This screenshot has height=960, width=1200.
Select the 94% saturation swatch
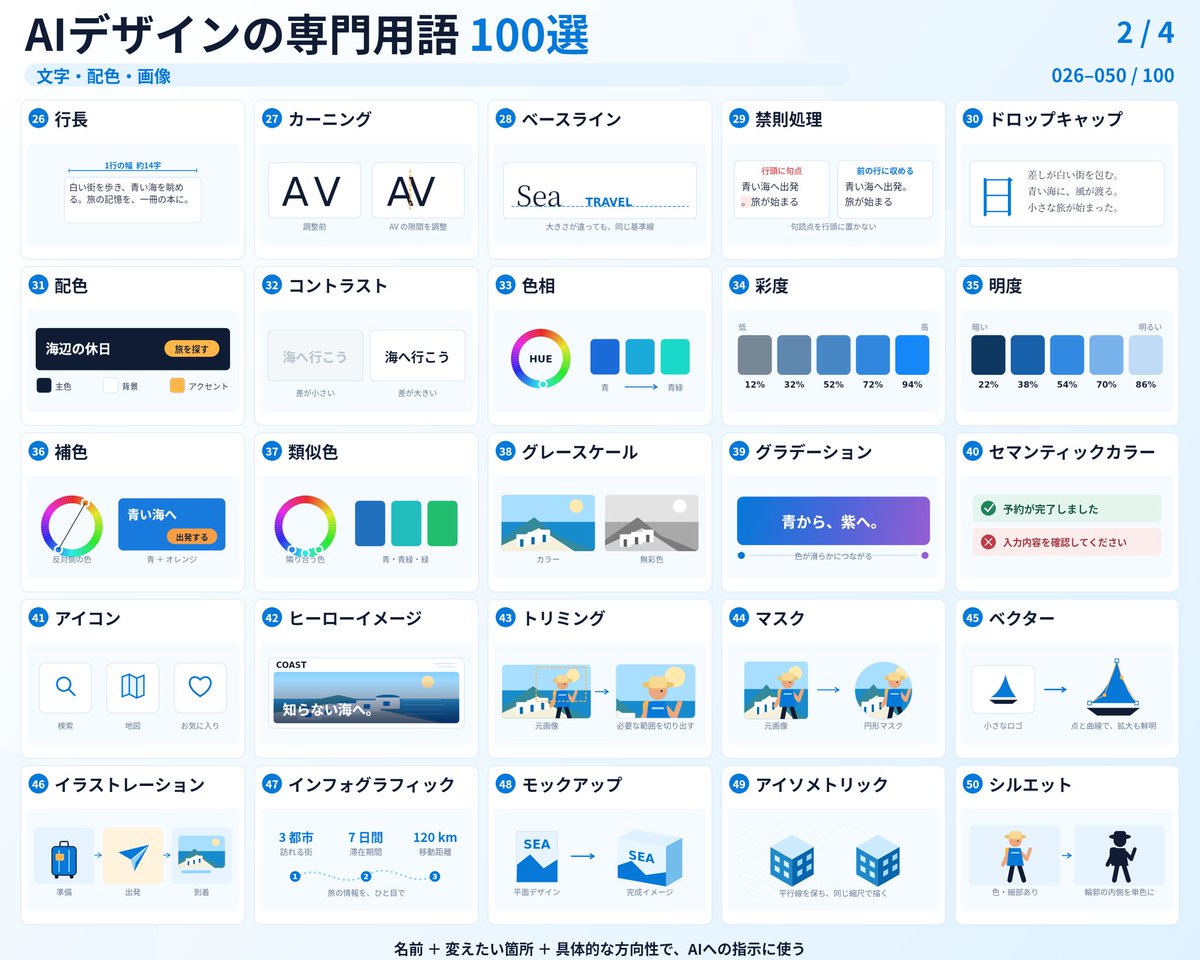coord(912,355)
